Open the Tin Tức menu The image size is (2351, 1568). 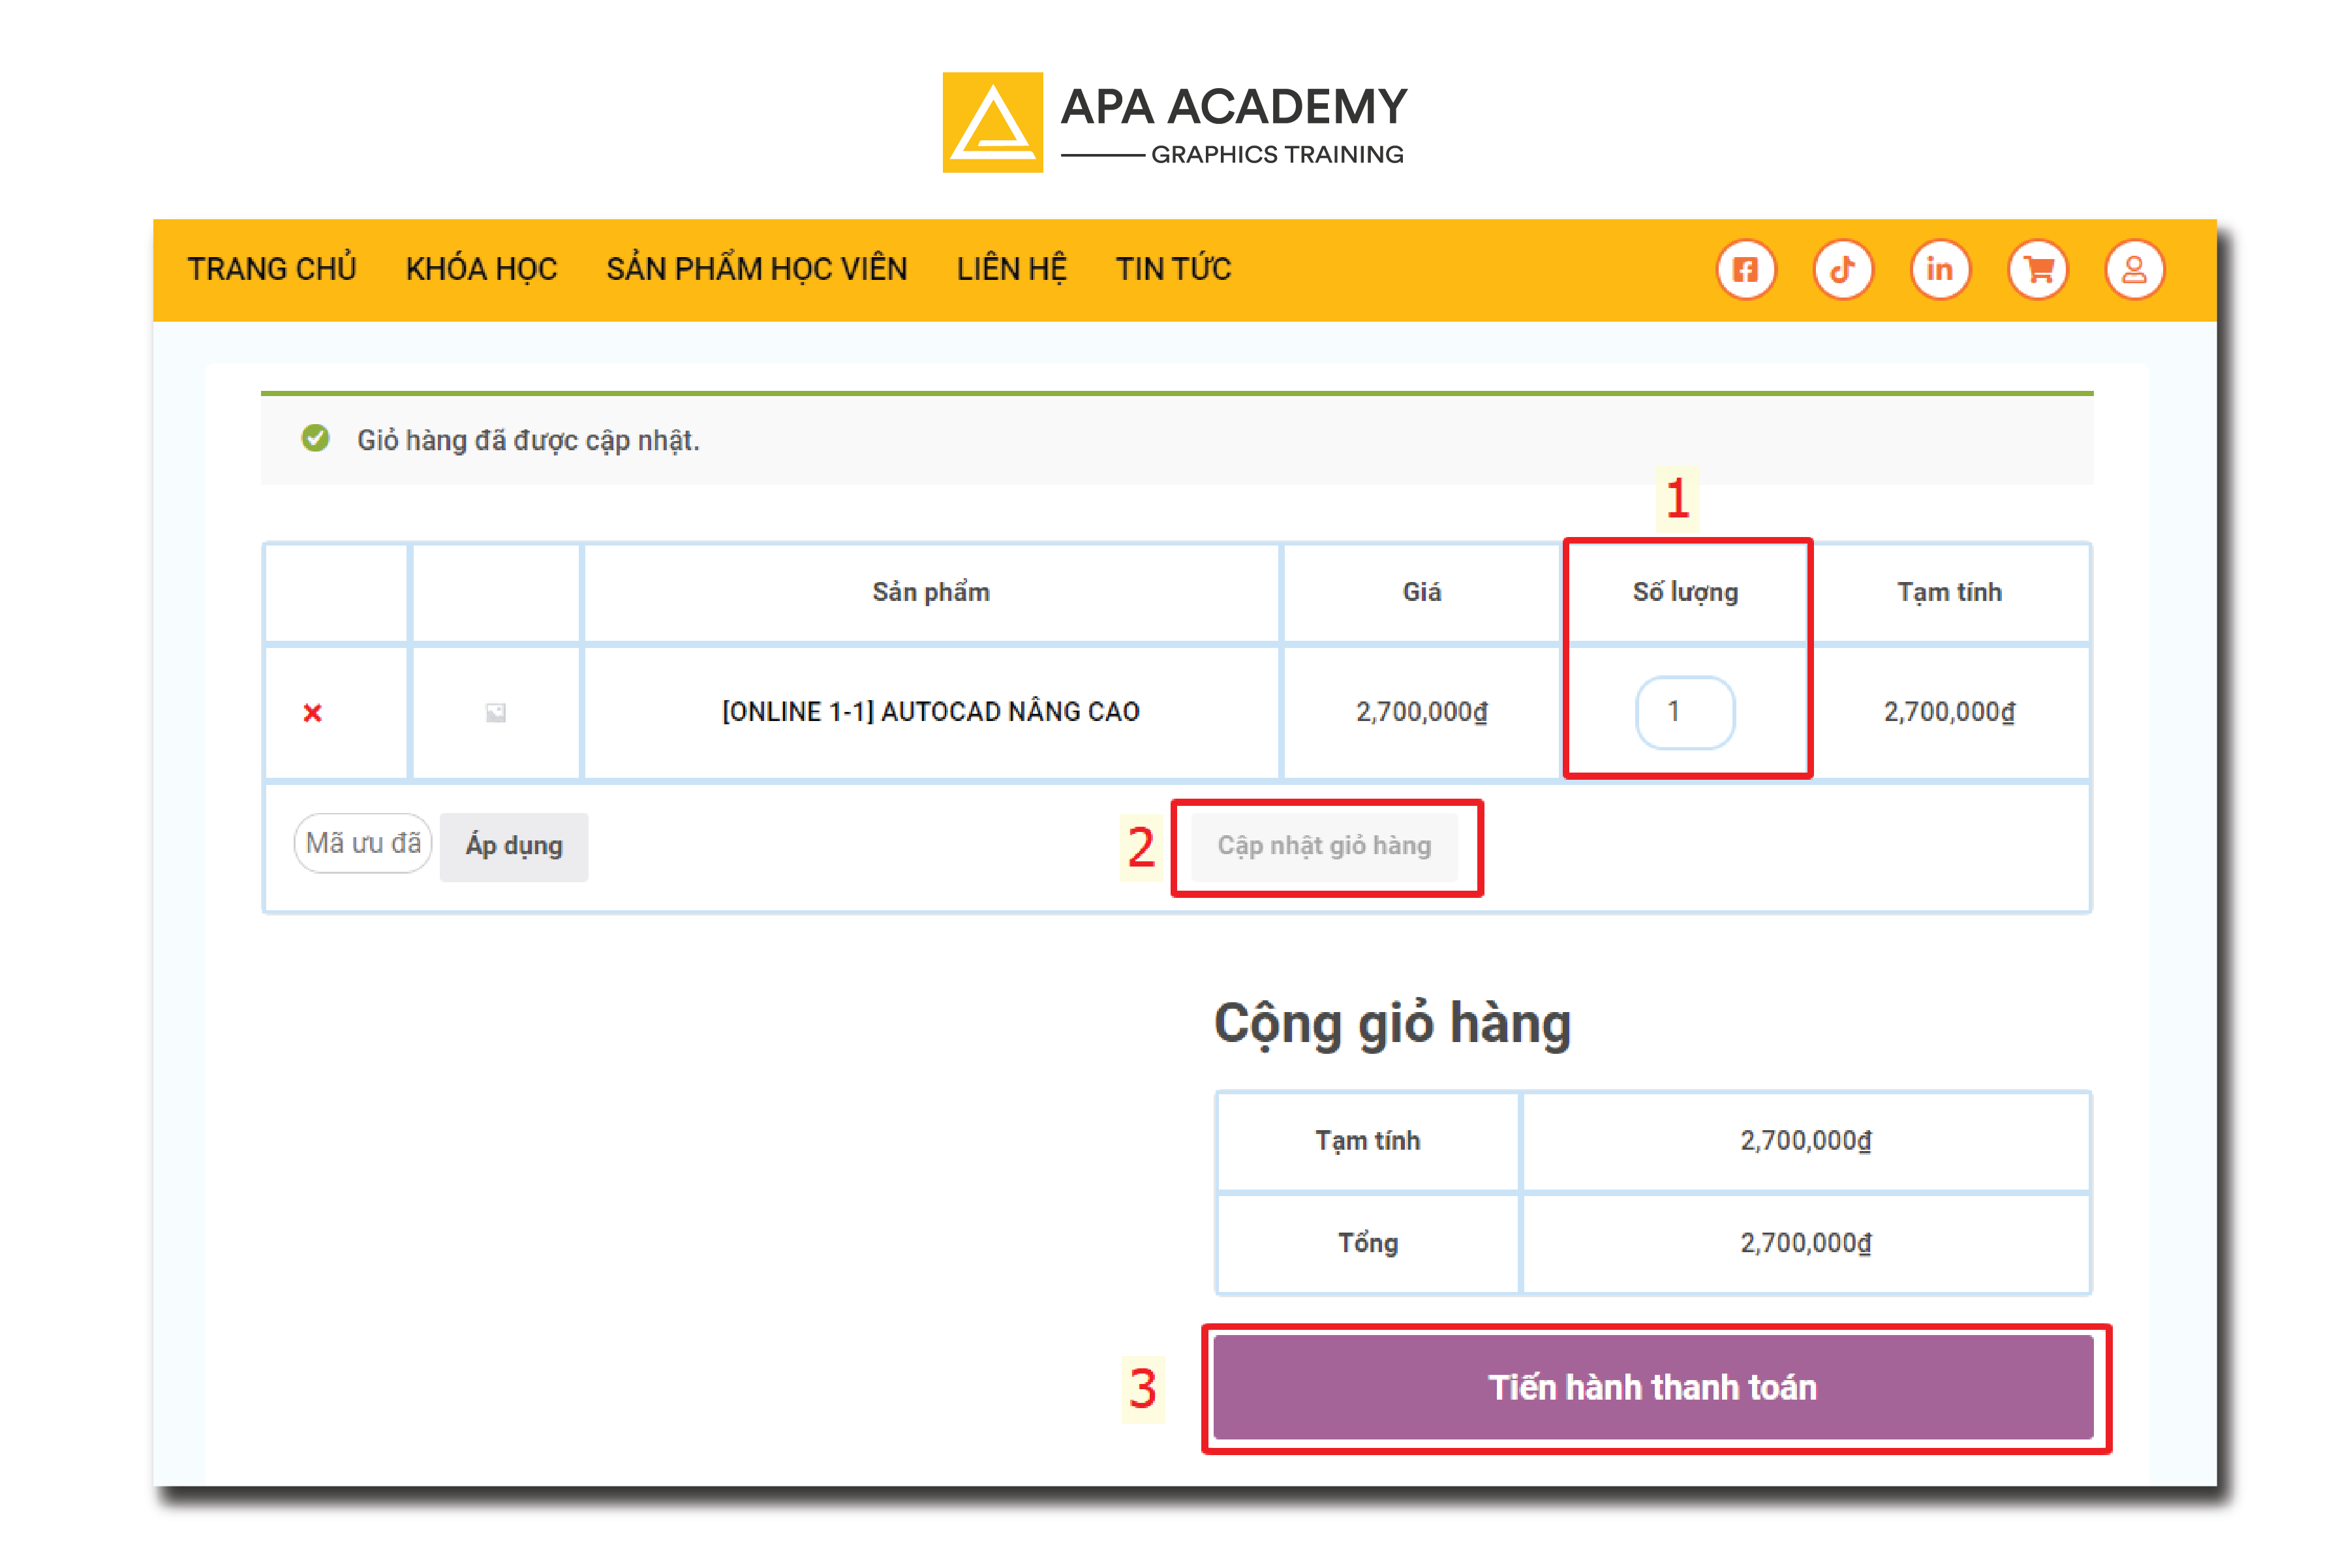point(1173,270)
